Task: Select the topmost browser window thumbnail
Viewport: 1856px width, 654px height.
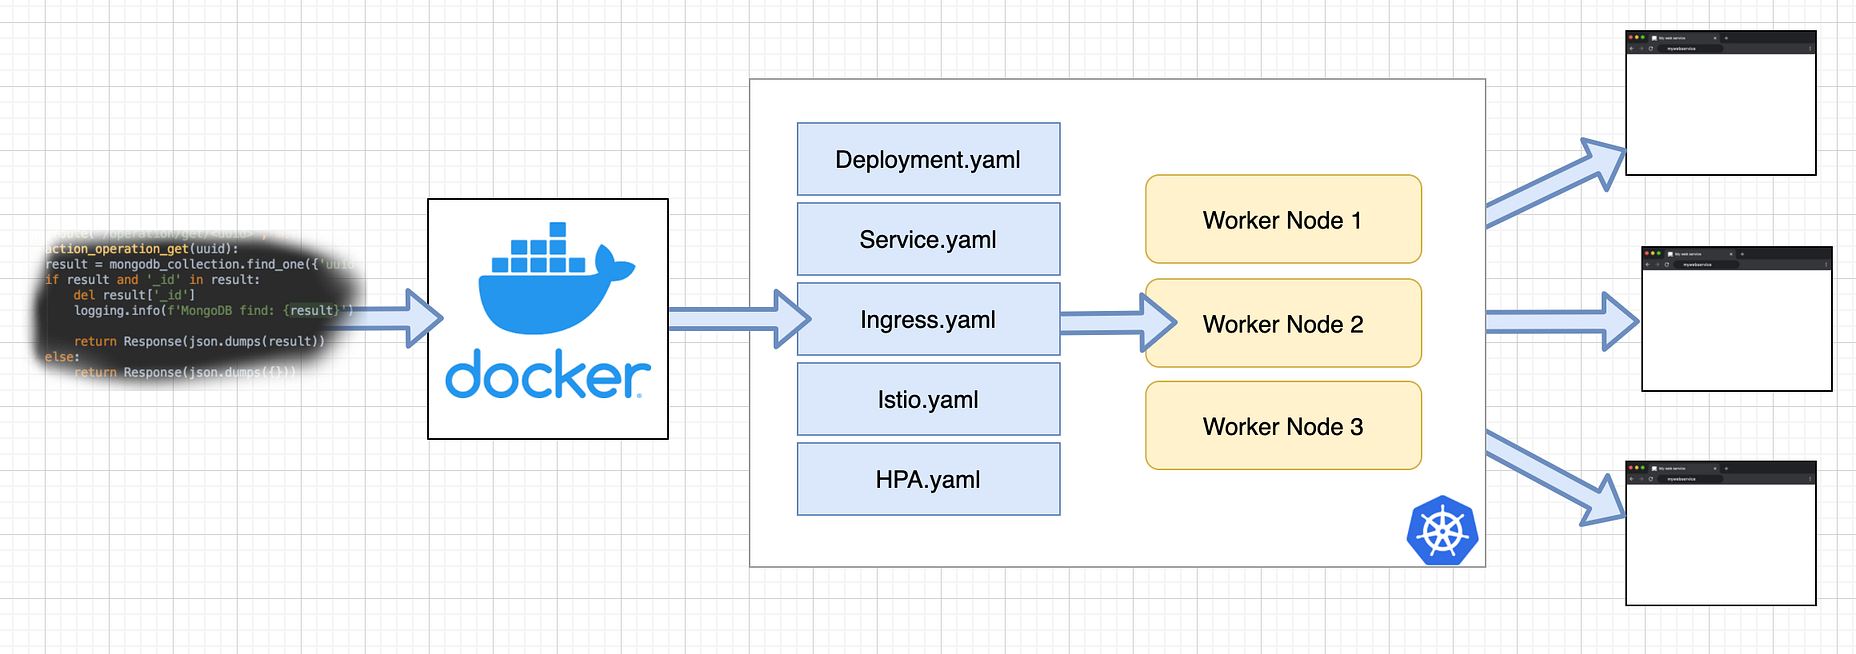Action: click(1721, 103)
